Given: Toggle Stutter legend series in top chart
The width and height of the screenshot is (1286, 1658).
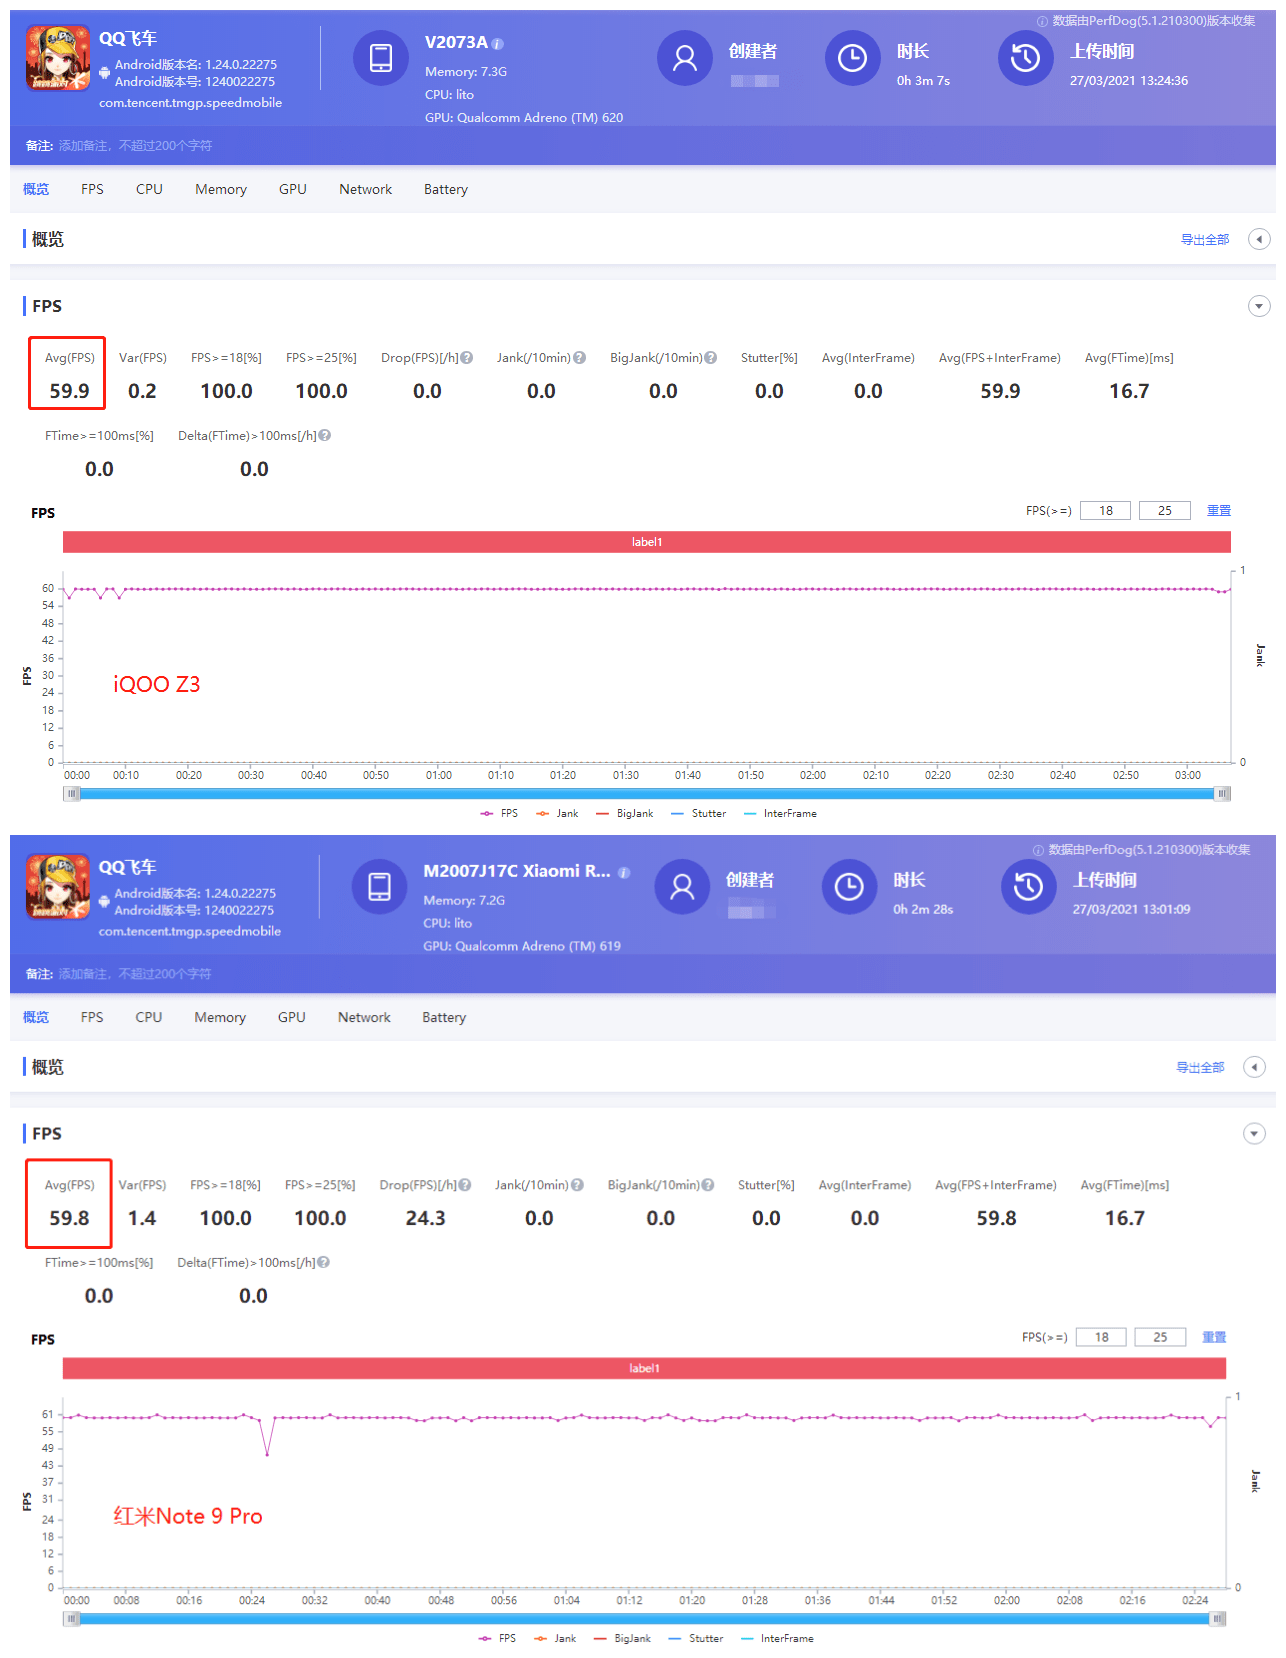Looking at the screenshot, I should tap(699, 814).
